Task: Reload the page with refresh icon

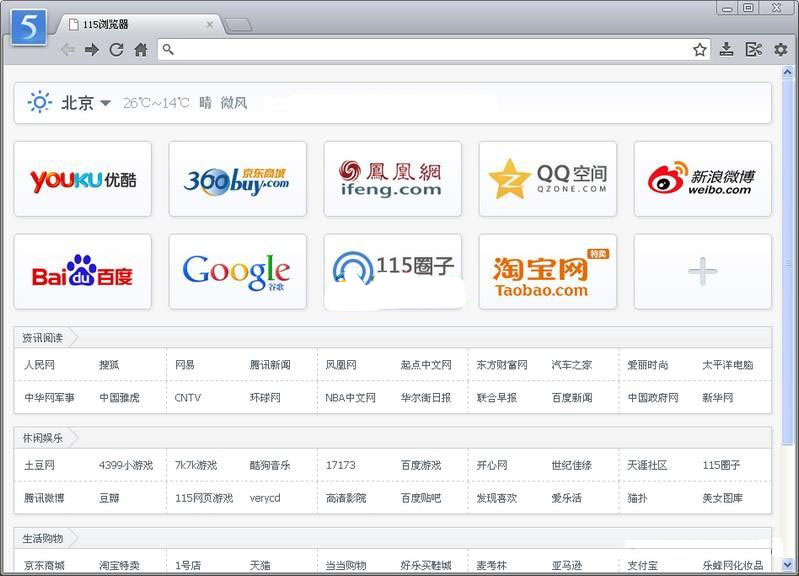Action: pyautogui.click(x=116, y=49)
